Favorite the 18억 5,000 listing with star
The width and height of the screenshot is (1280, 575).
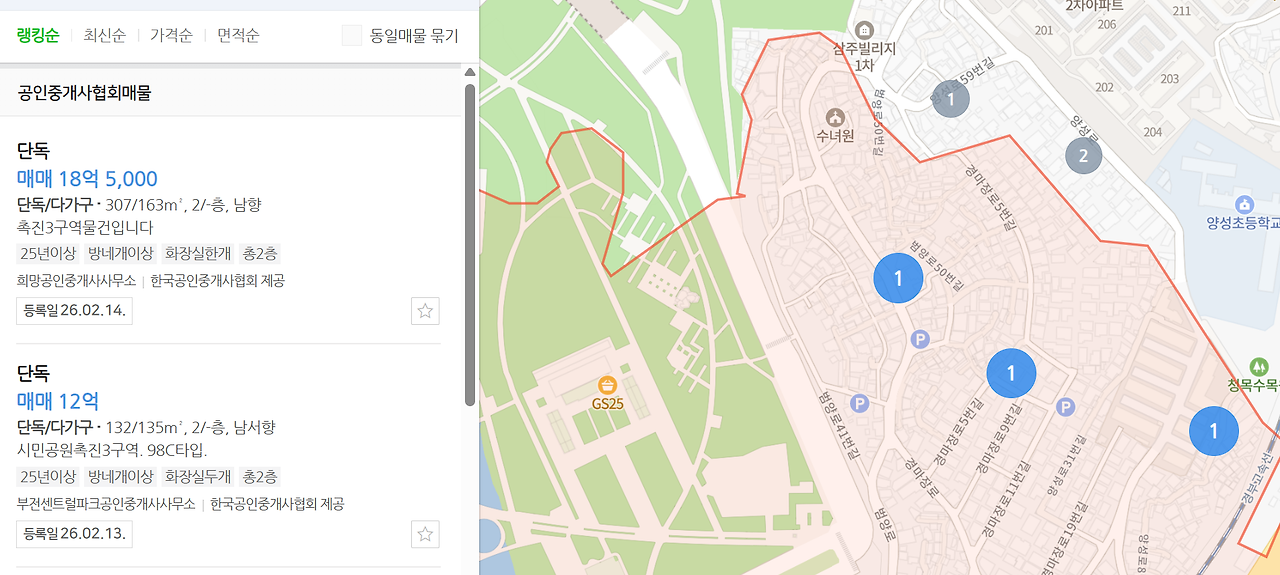pos(425,311)
